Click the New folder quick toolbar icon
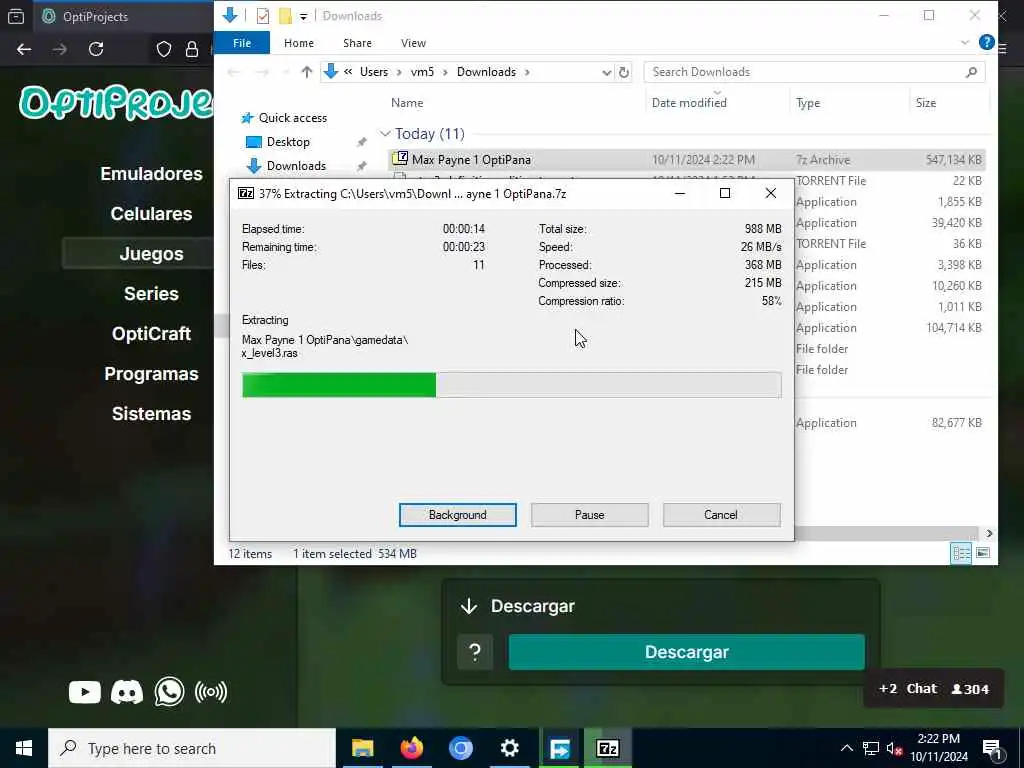1024x768 pixels. pos(285,16)
